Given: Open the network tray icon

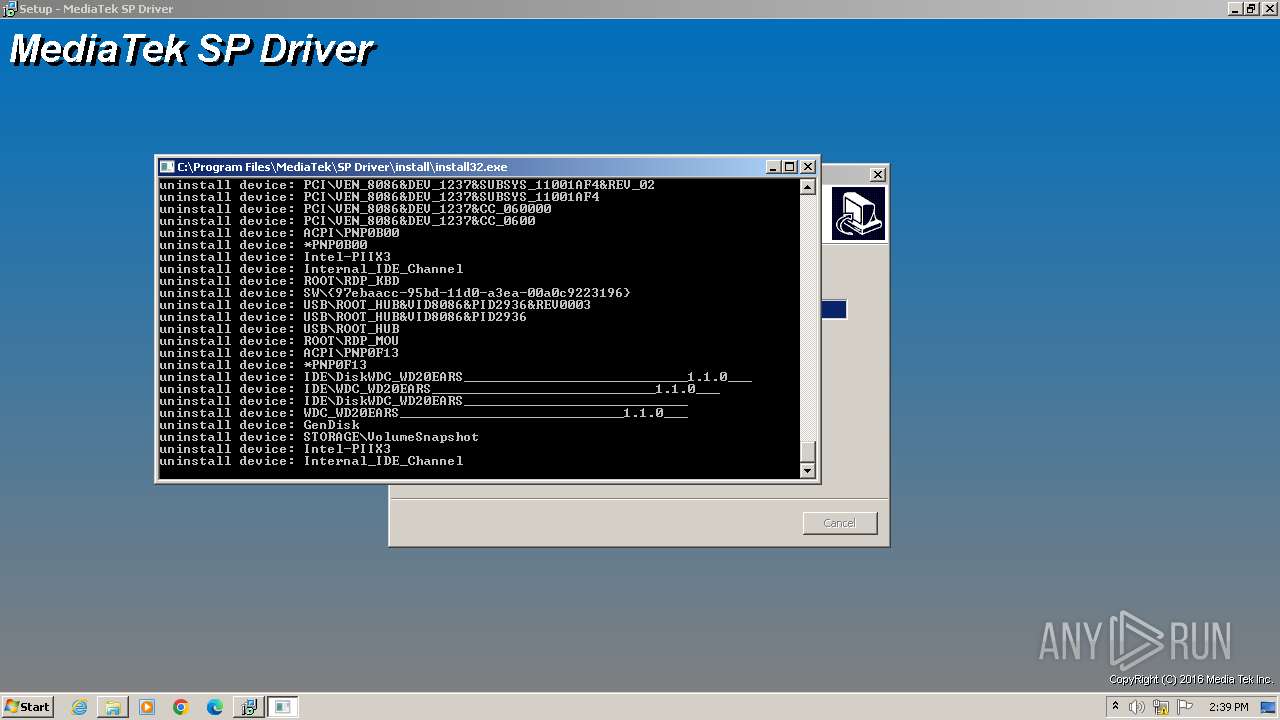Looking at the screenshot, I should (x=1161, y=707).
